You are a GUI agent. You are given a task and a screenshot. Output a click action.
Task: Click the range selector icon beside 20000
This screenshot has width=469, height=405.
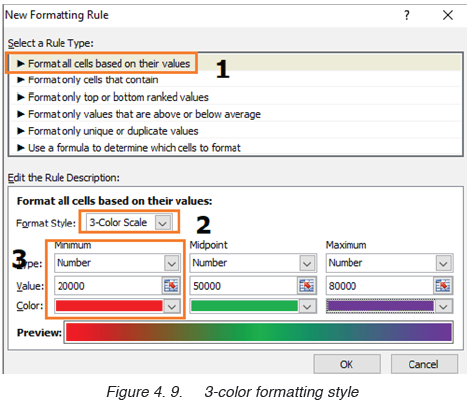tap(171, 286)
